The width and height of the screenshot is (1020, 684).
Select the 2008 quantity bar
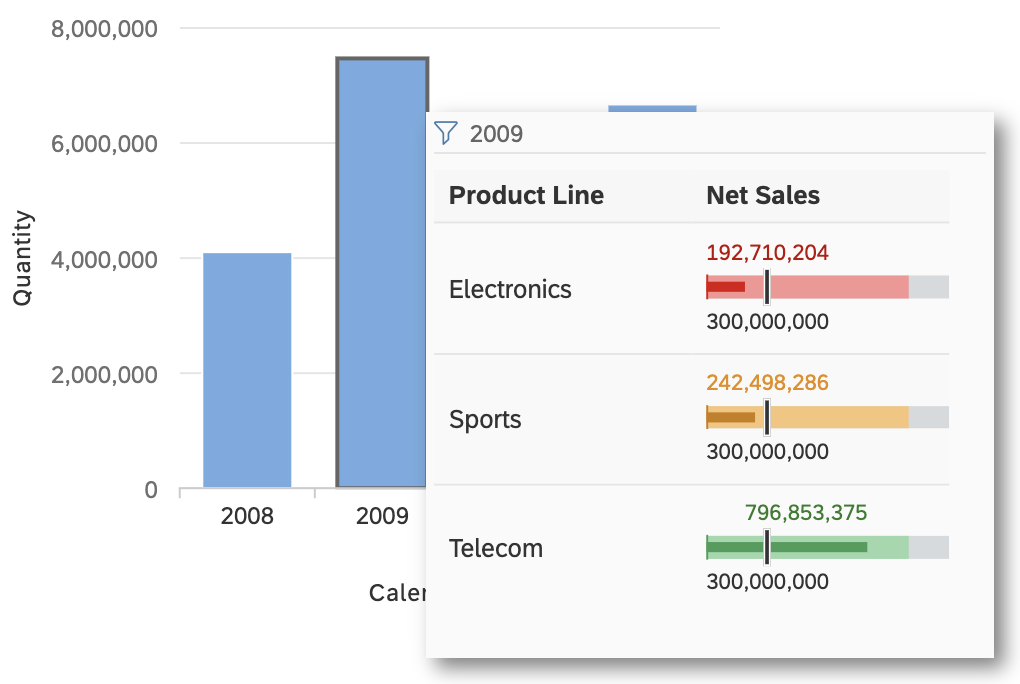(247, 370)
